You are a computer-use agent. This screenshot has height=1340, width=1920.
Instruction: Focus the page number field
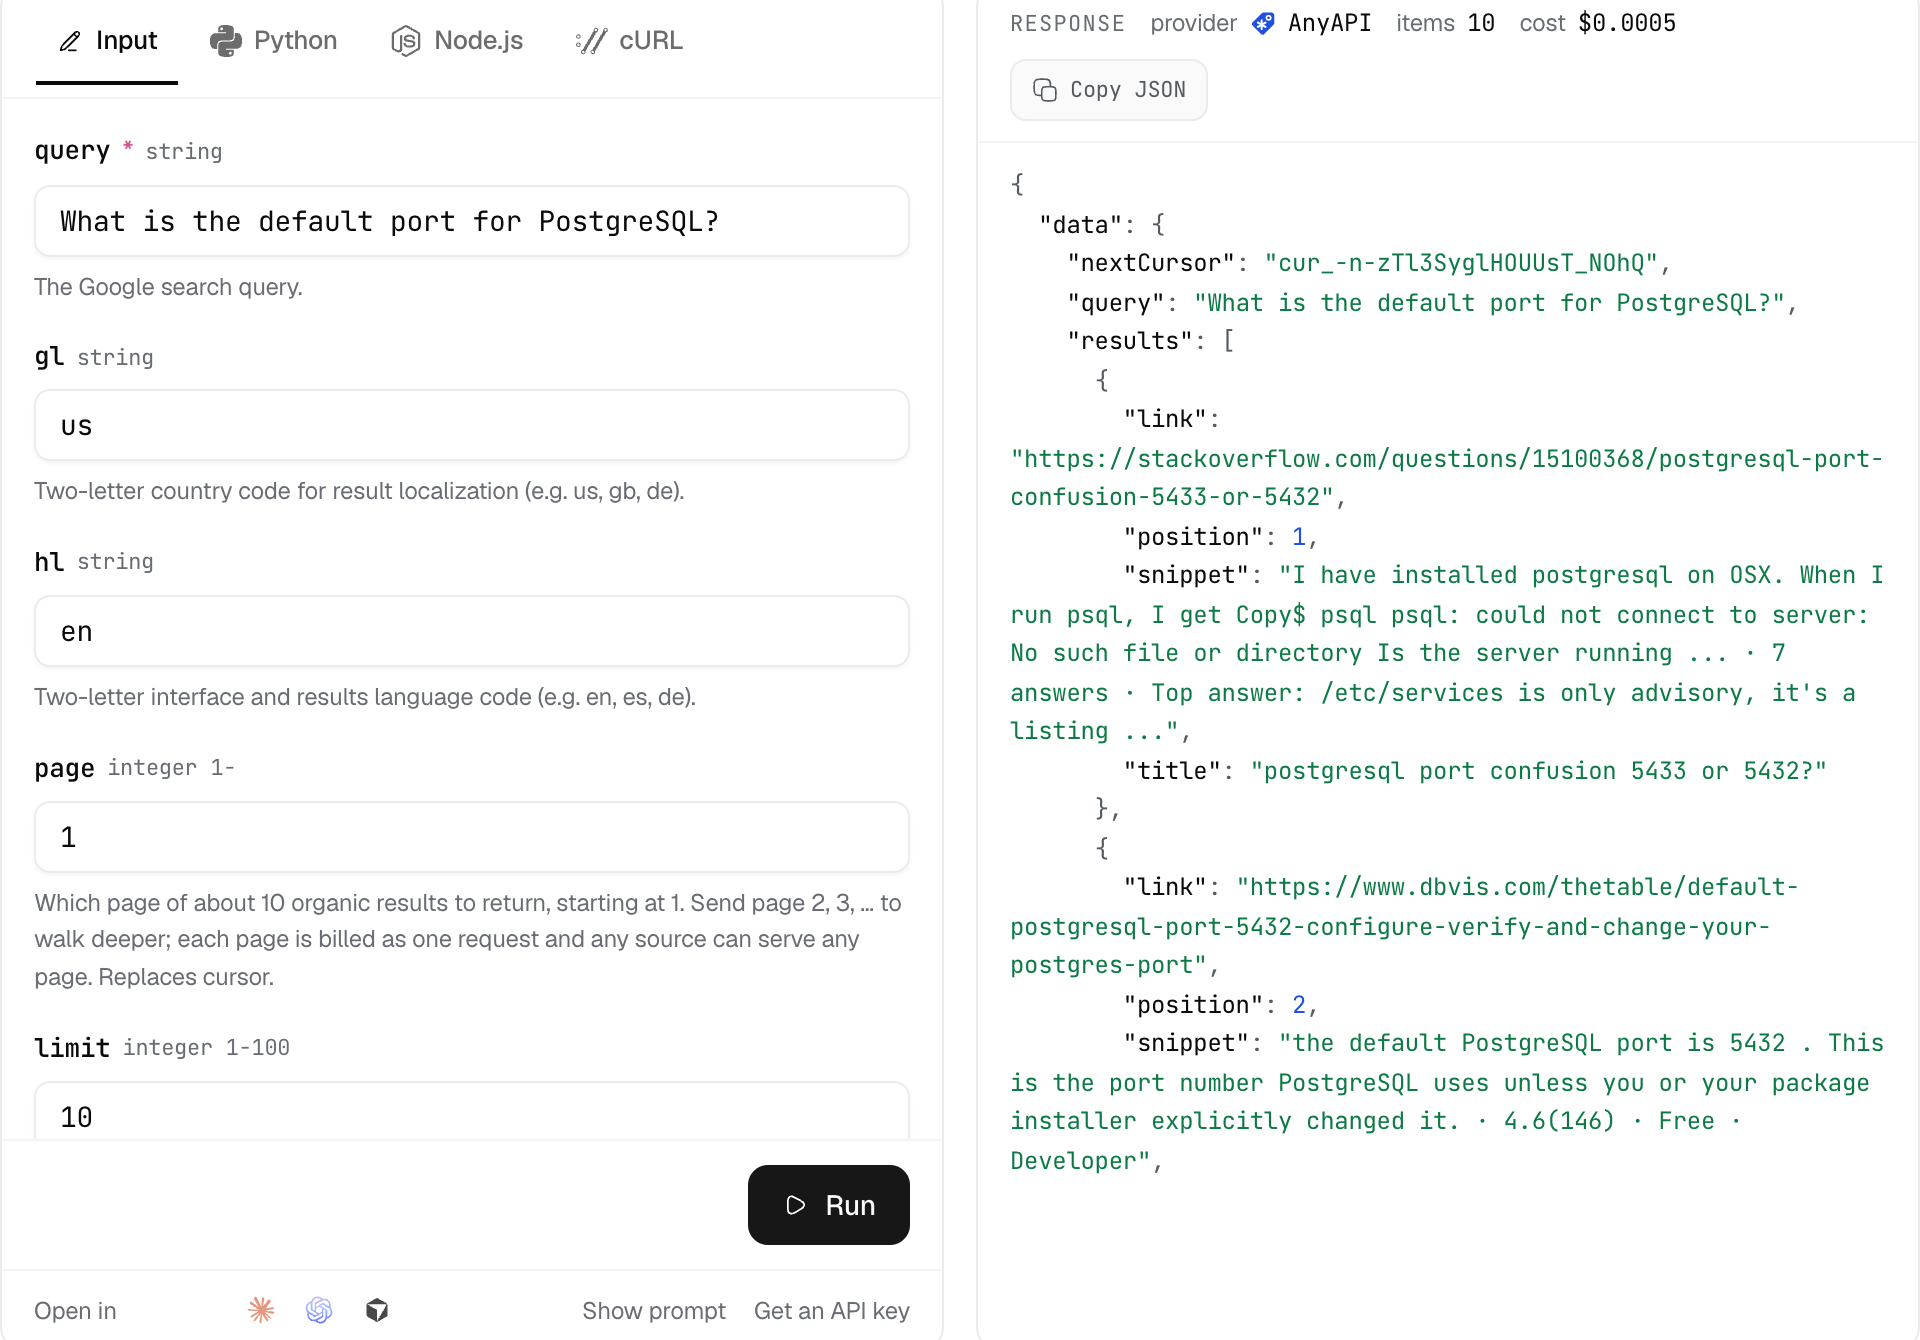click(472, 837)
